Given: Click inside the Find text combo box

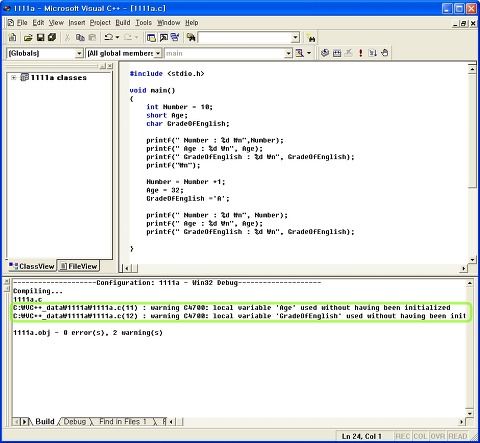Looking at the screenshot, I should [245, 38].
